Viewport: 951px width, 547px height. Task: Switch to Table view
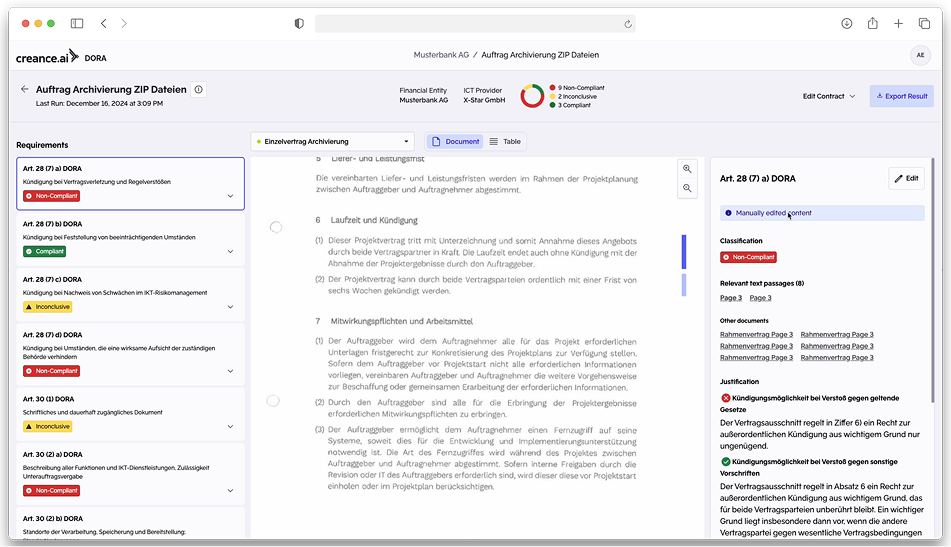pyautogui.click(x=505, y=141)
